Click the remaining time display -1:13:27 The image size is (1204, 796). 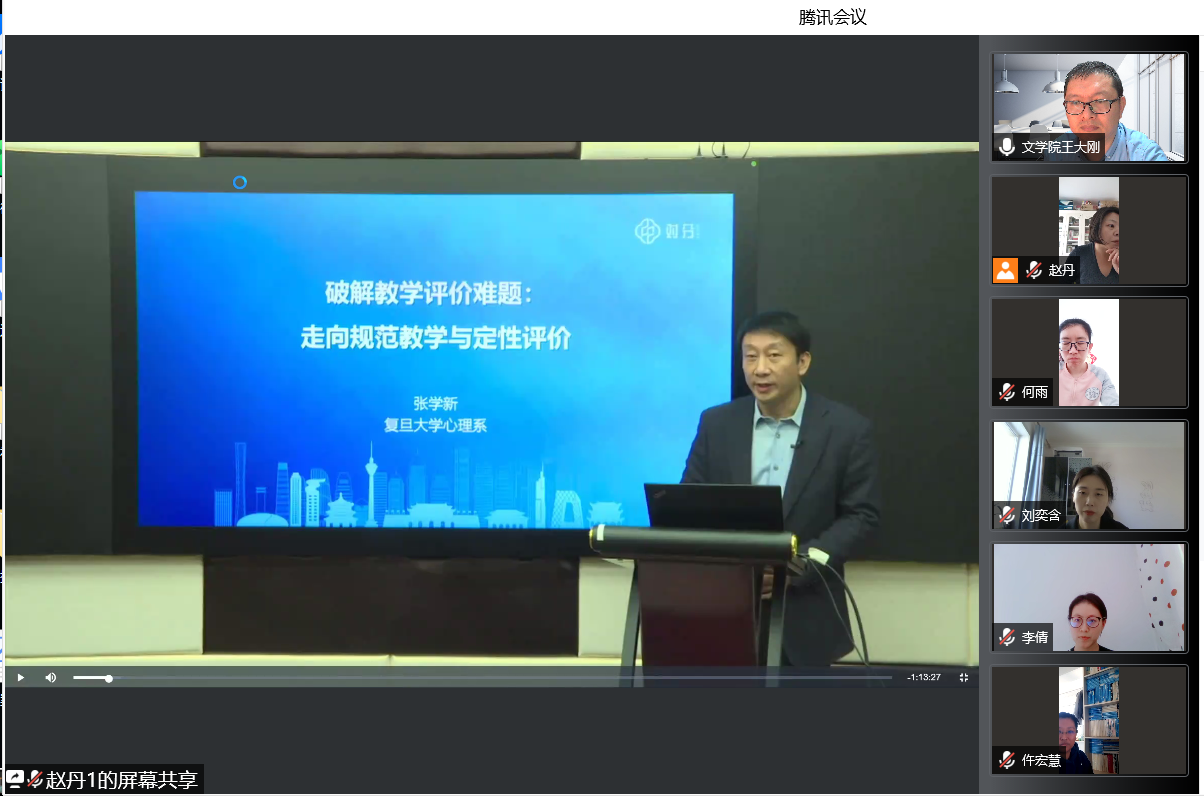[924, 677]
